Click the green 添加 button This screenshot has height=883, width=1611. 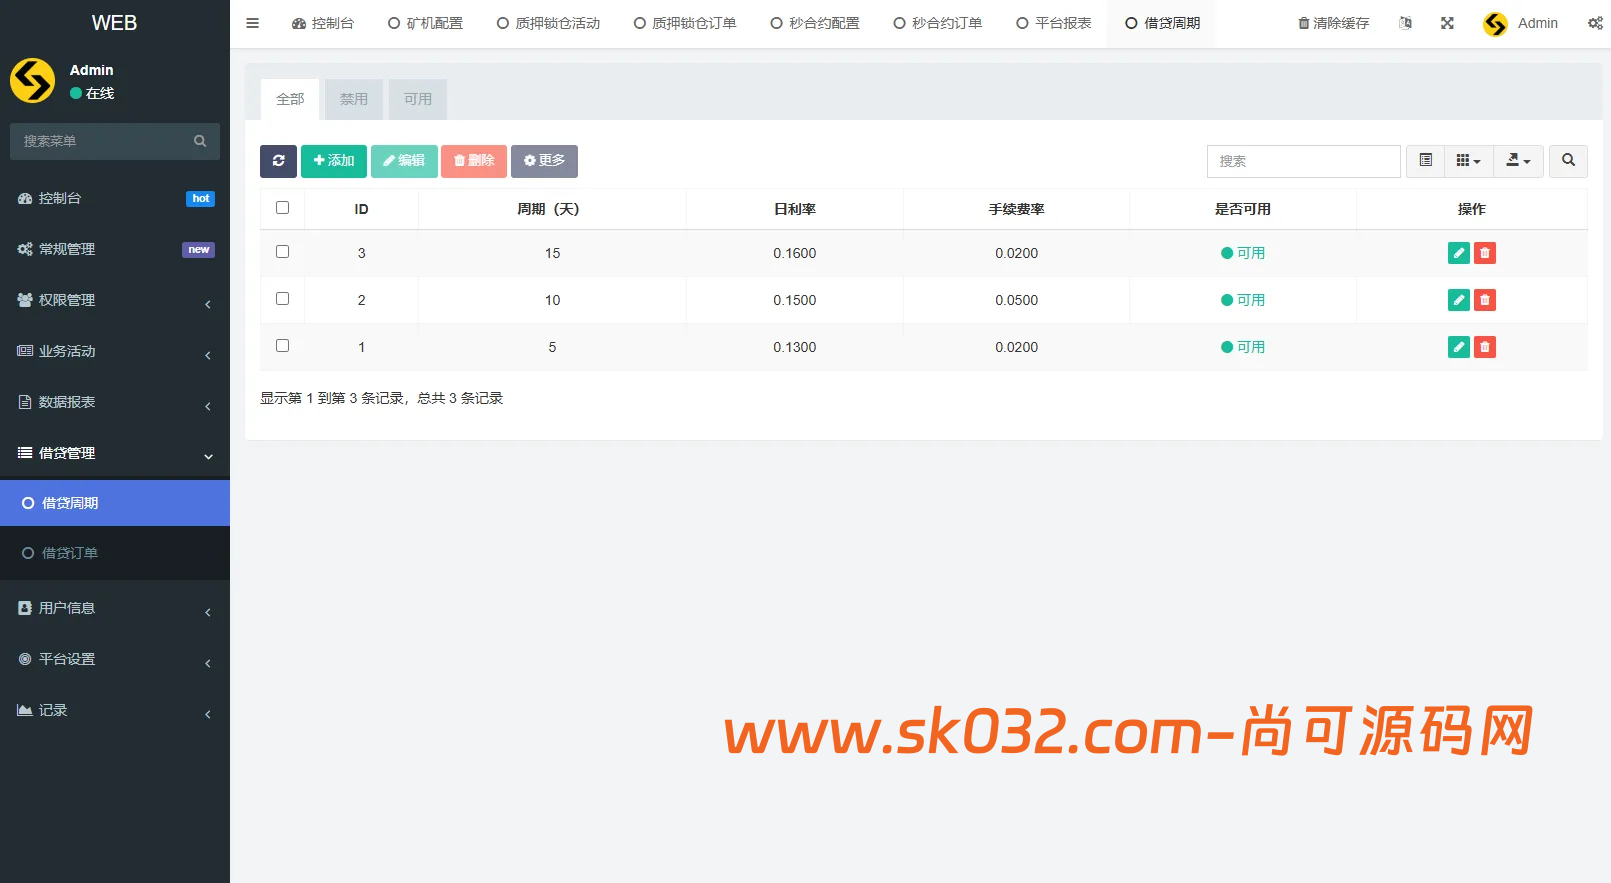pyautogui.click(x=334, y=161)
